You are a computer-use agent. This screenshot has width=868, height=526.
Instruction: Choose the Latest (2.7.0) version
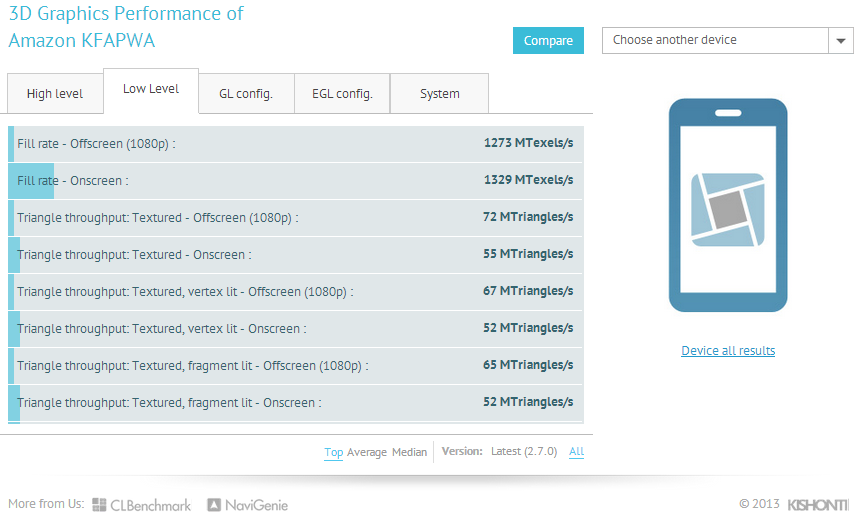point(524,451)
